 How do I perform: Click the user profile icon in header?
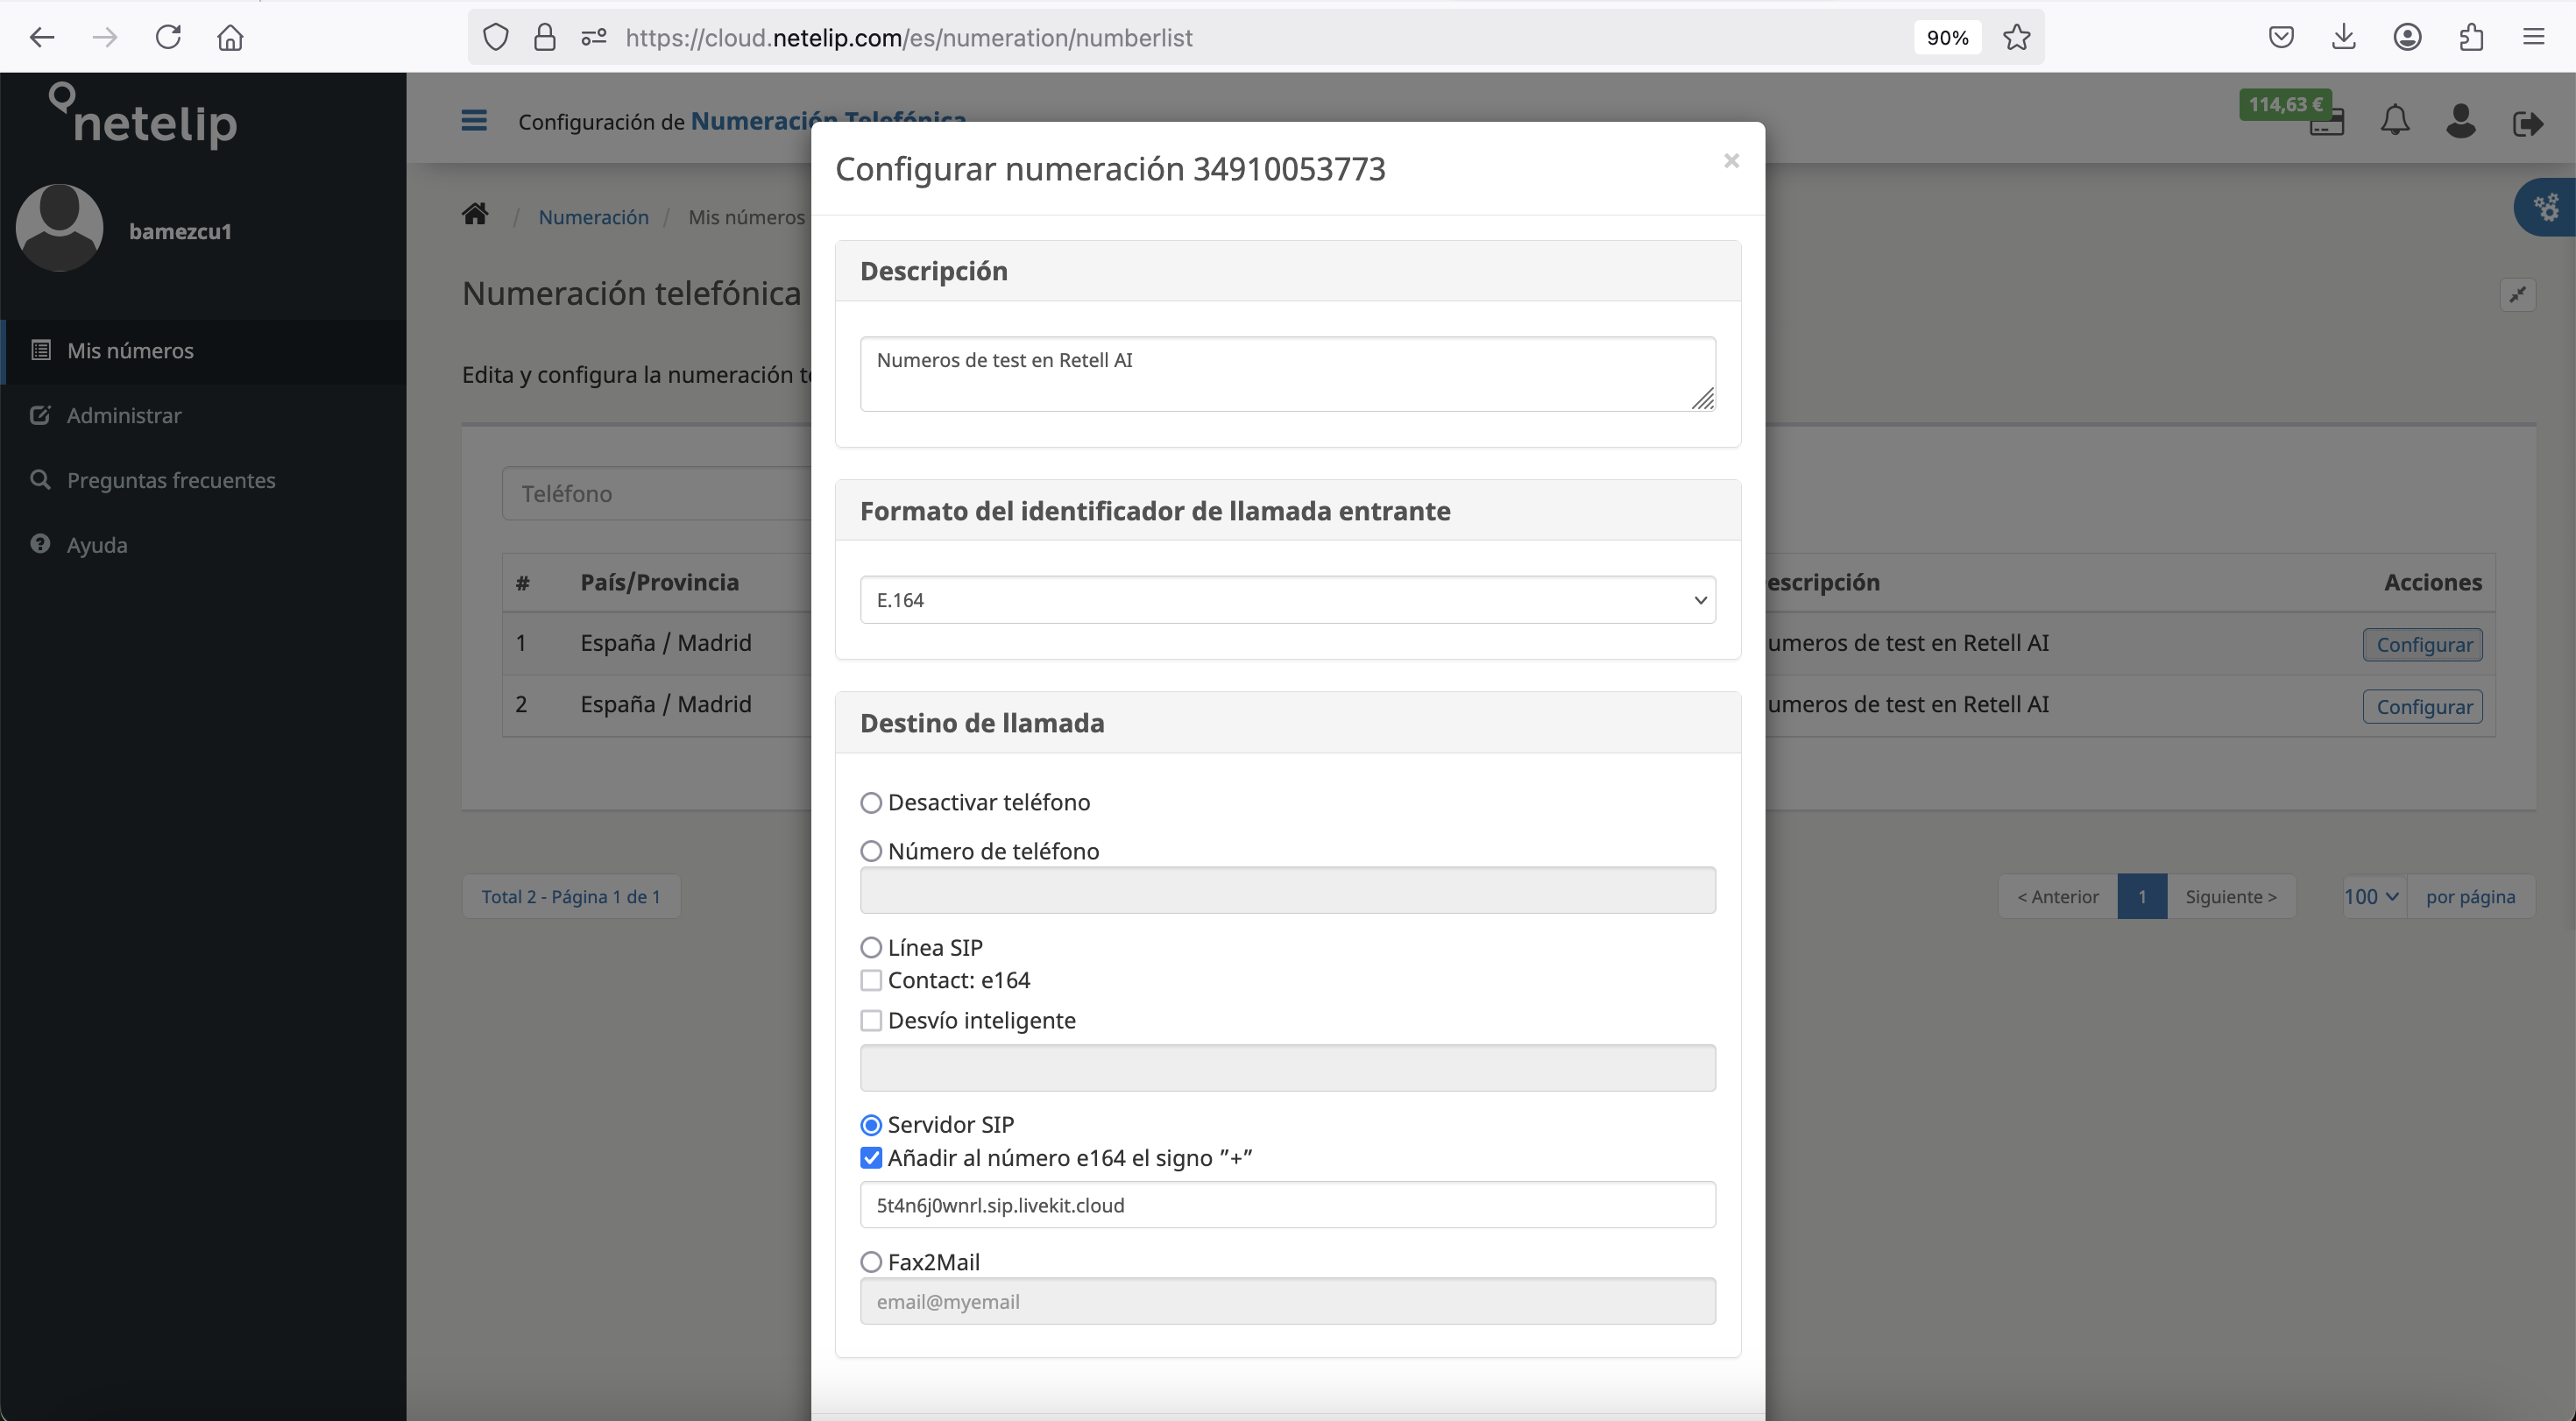(x=2460, y=121)
